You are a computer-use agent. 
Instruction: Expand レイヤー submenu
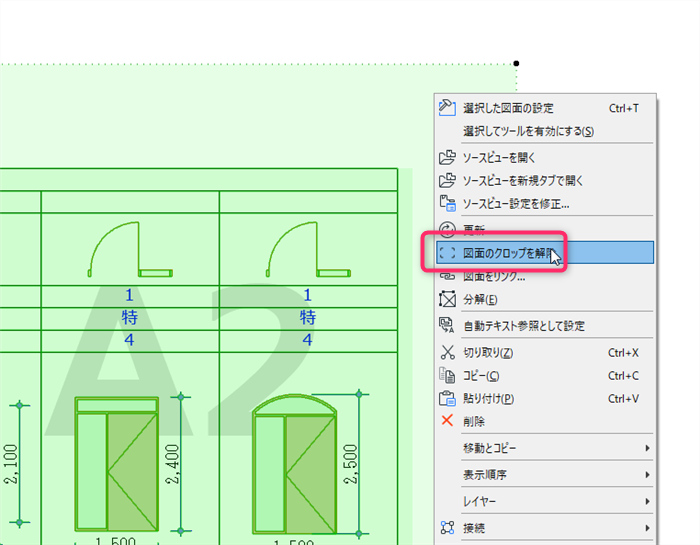[545, 502]
